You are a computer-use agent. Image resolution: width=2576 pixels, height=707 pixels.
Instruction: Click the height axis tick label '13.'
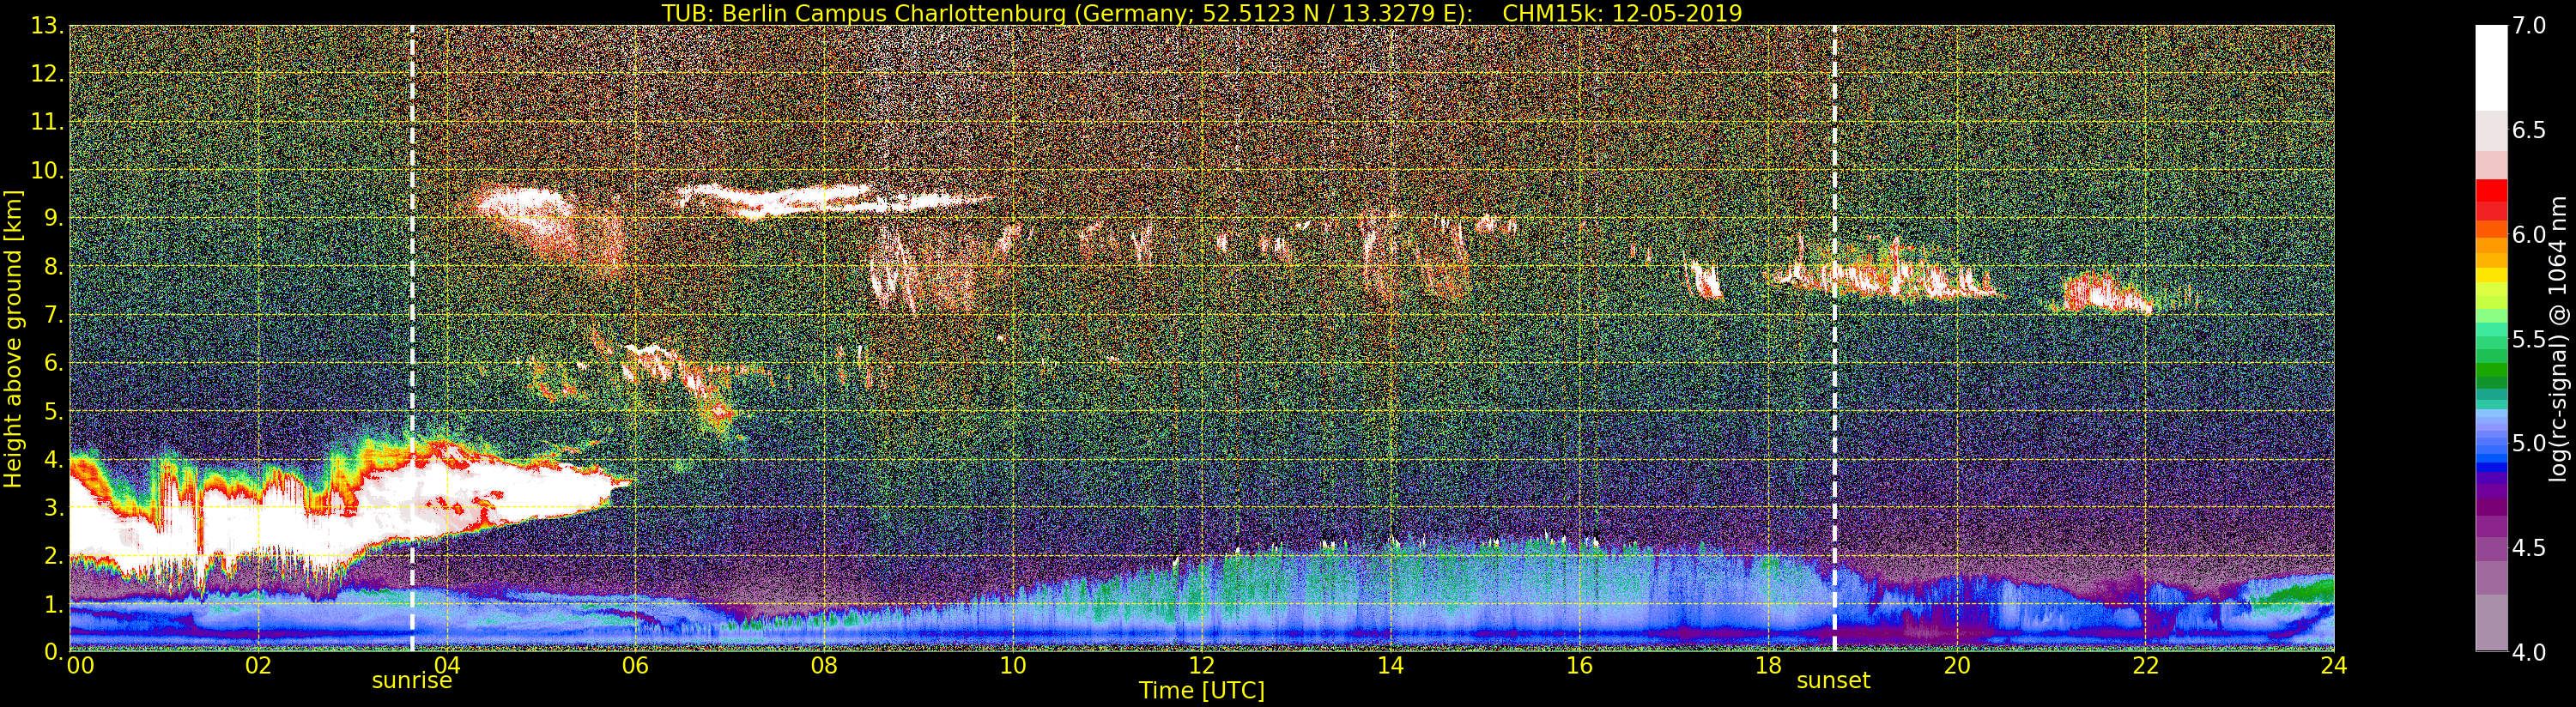[x=47, y=26]
